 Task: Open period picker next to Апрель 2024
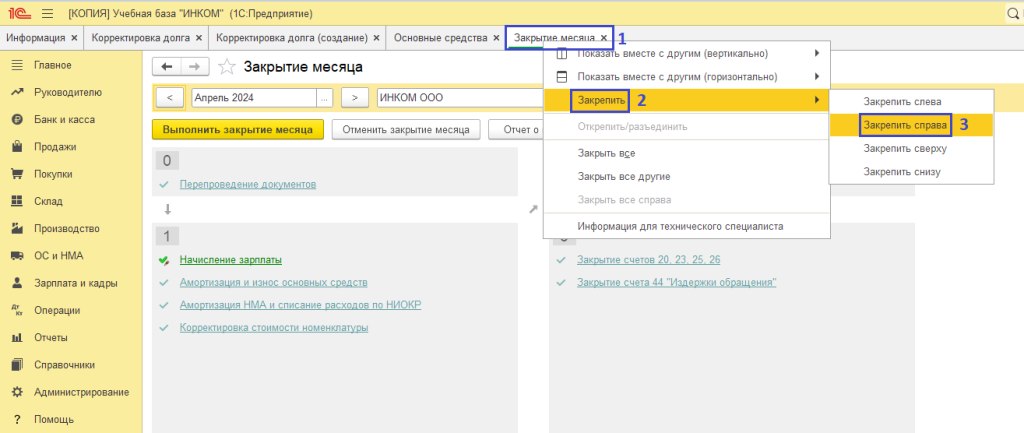click(324, 98)
